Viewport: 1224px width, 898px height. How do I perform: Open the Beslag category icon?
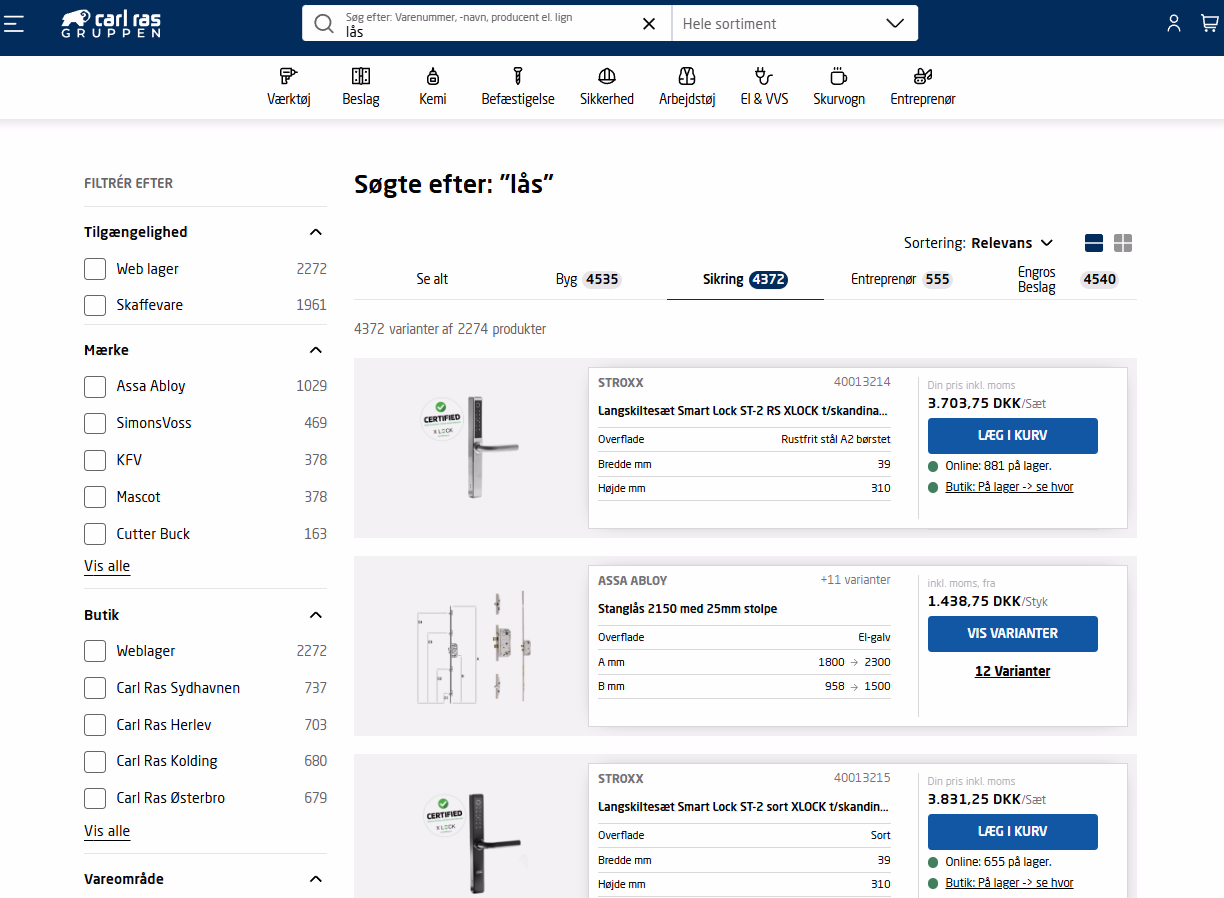click(x=361, y=76)
